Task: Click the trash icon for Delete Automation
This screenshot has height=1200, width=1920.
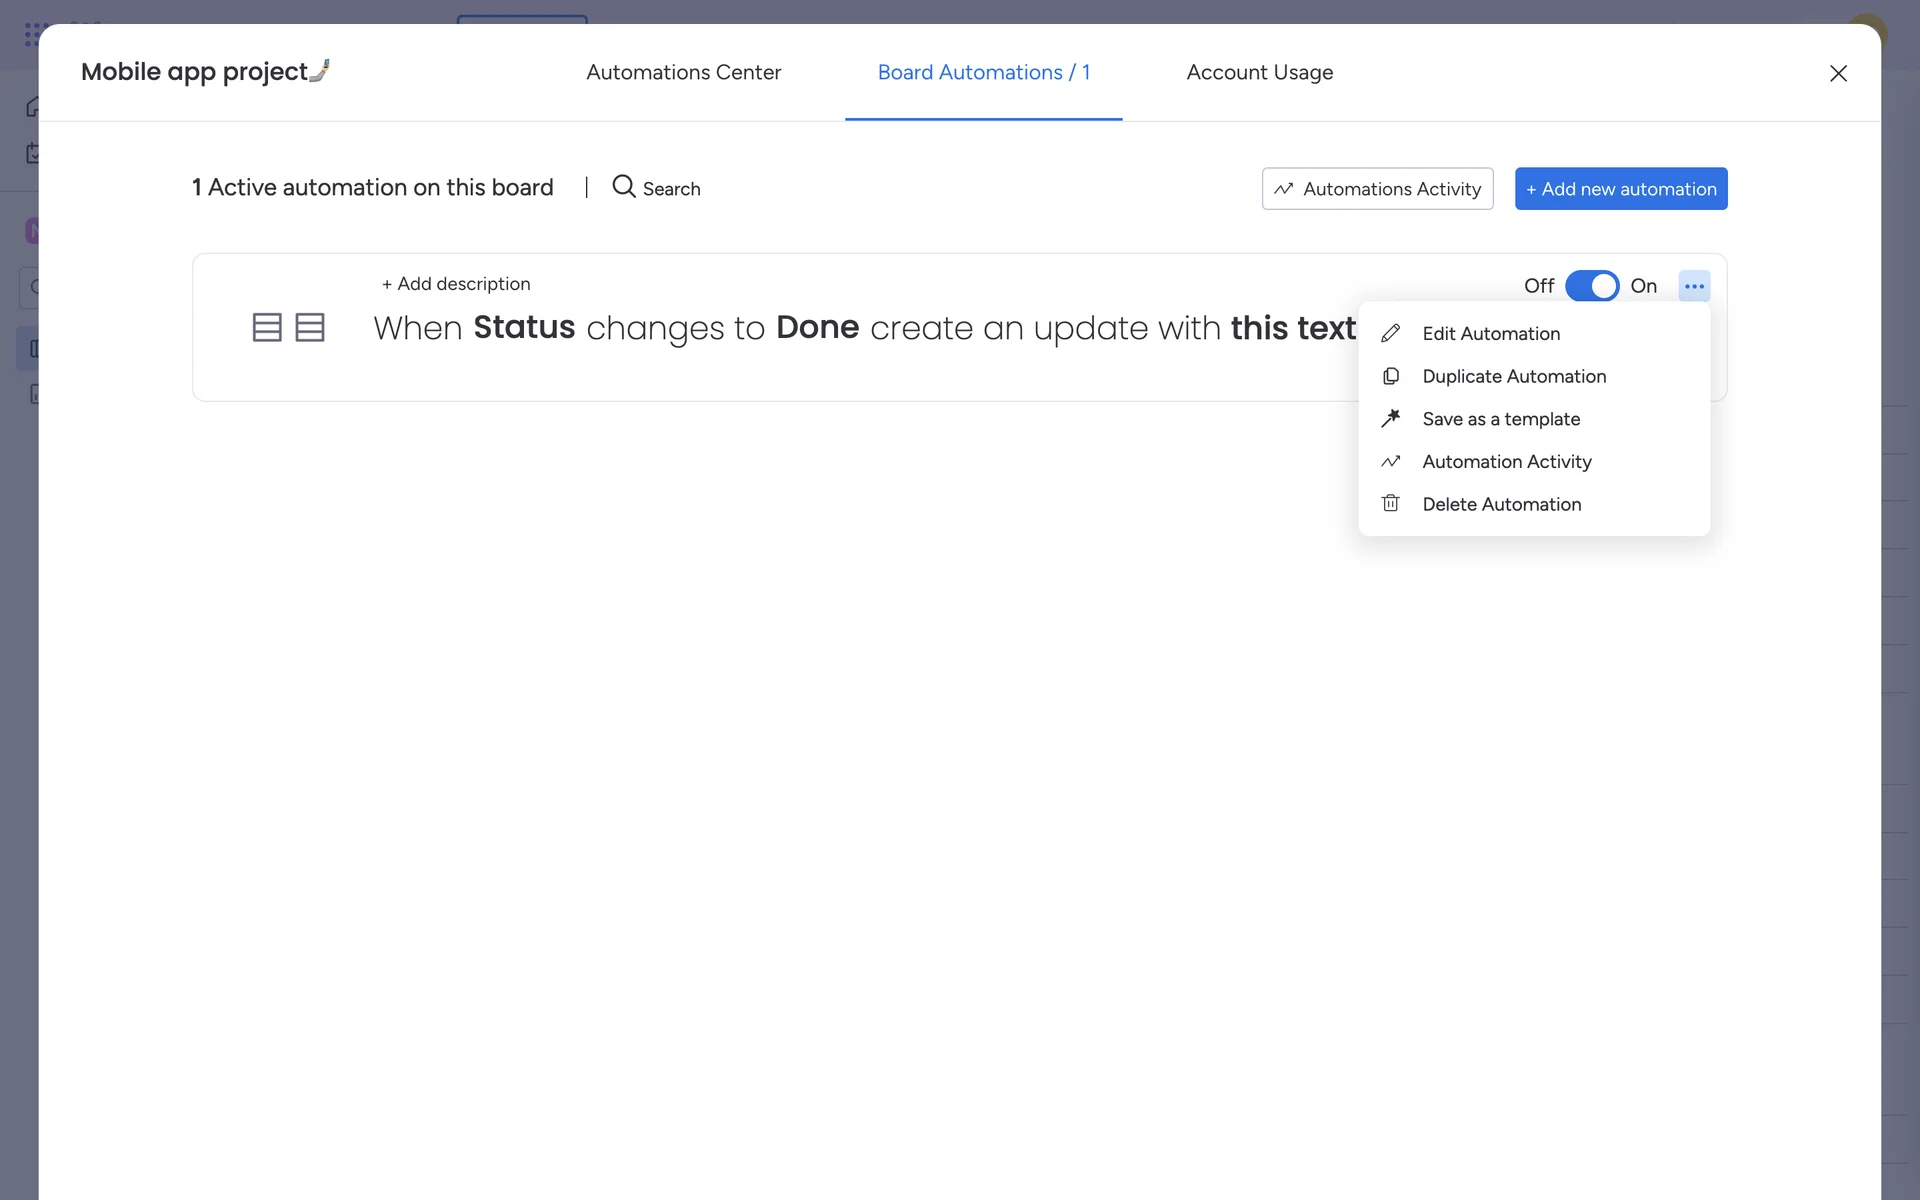Action: pos(1390,504)
